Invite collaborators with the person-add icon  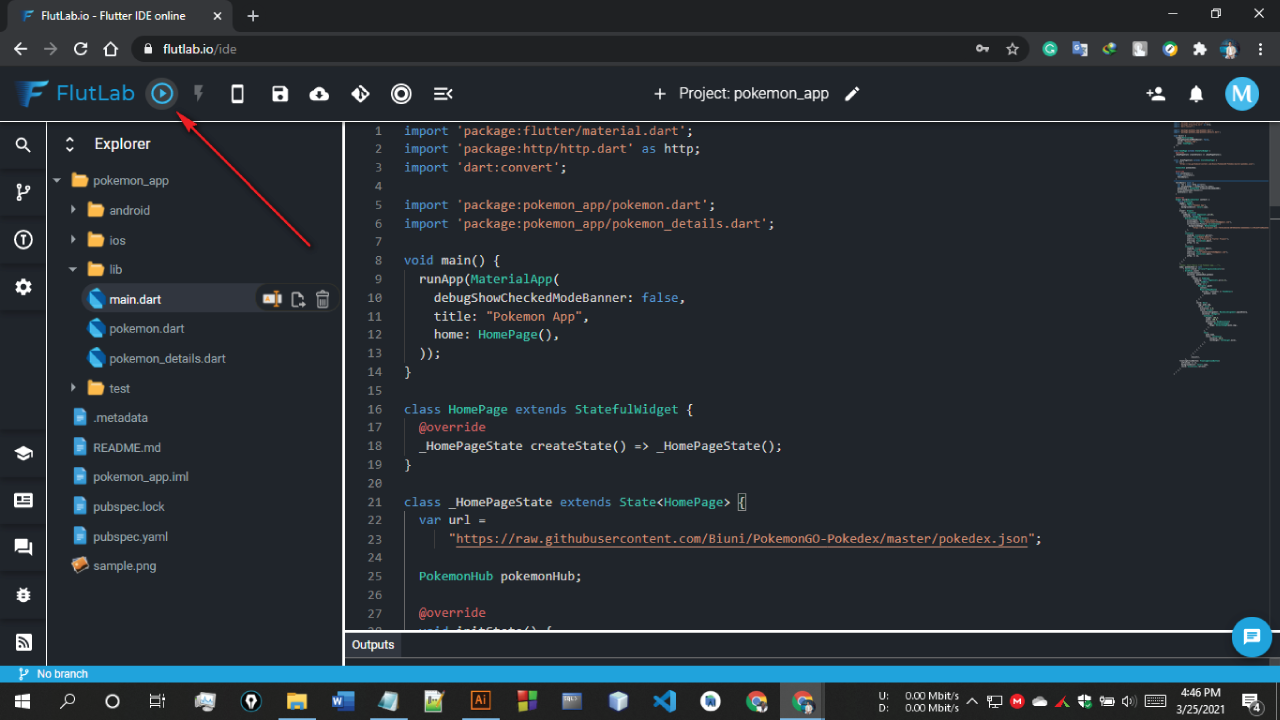(x=1156, y=93)
